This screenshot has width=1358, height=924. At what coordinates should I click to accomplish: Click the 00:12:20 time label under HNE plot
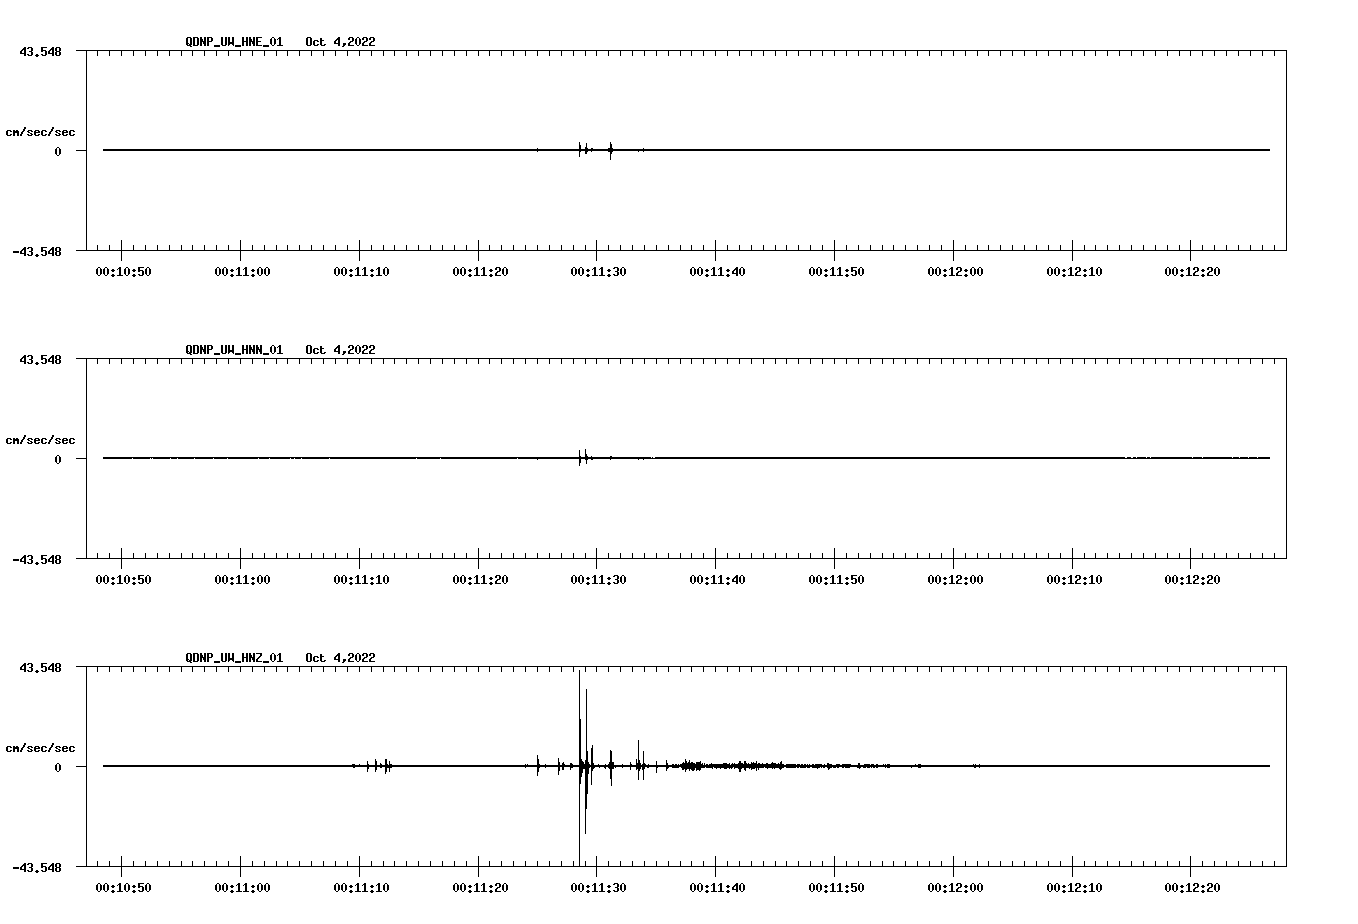[1193, 272]
